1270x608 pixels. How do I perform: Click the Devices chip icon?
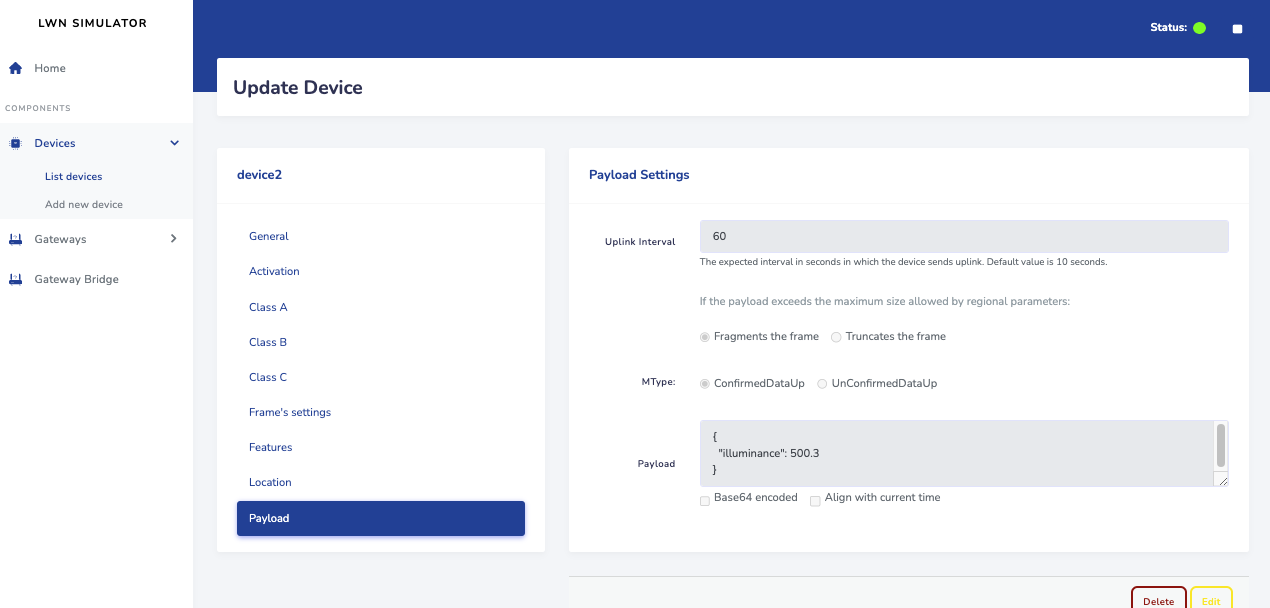[x=15, y=143]
